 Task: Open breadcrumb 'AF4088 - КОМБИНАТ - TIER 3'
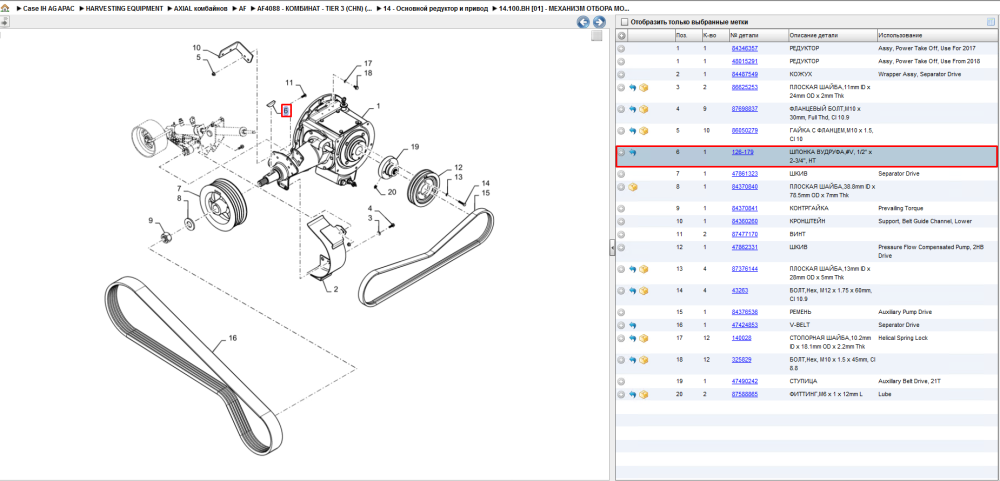314,9
